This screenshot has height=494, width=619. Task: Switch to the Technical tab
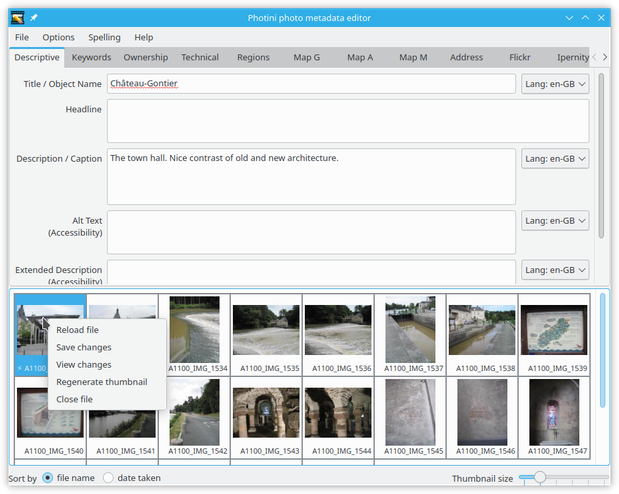200,57
